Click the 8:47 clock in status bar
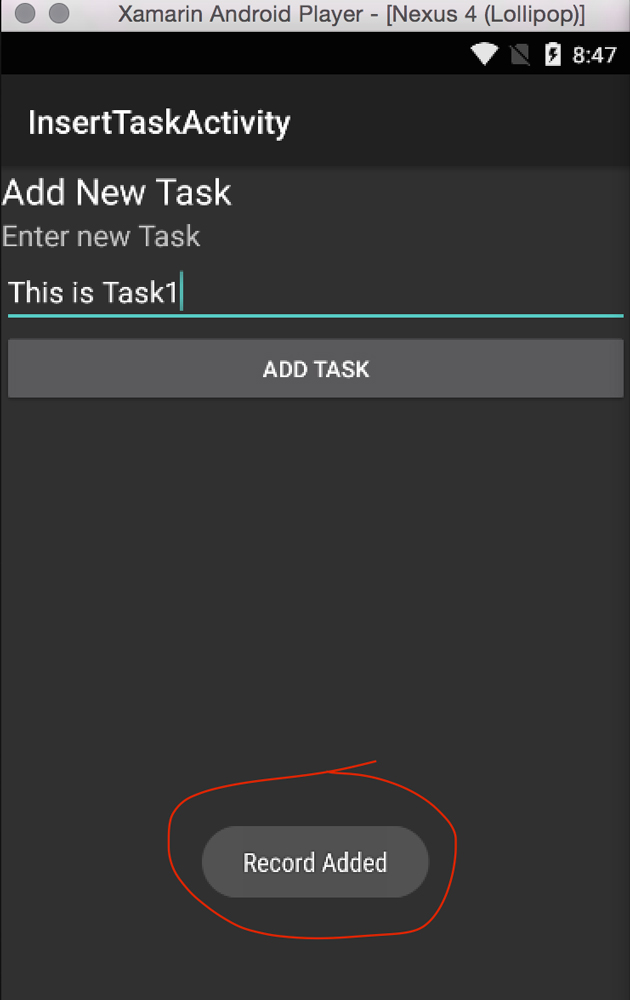The height and width of the screenshot is (1000, 630). (x=594, y=55)
